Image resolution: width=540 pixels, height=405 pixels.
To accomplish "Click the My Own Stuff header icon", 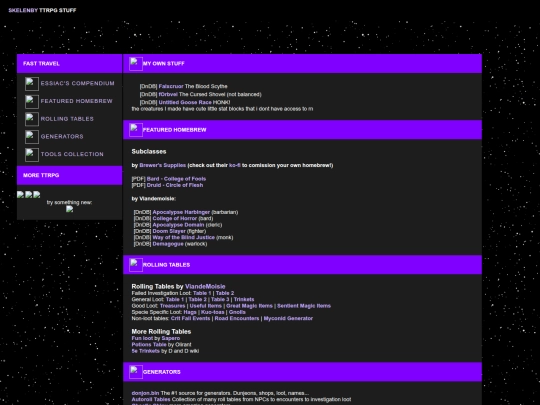I will (x=136, y=64).
